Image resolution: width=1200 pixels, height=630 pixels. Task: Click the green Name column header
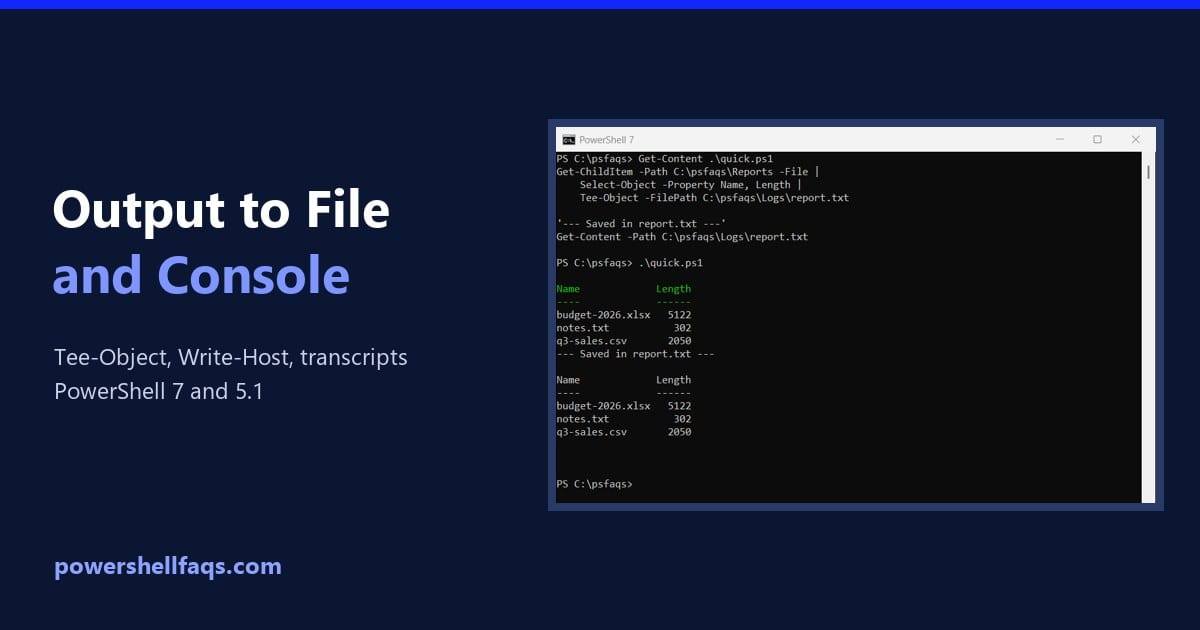[x=568, y=289]
